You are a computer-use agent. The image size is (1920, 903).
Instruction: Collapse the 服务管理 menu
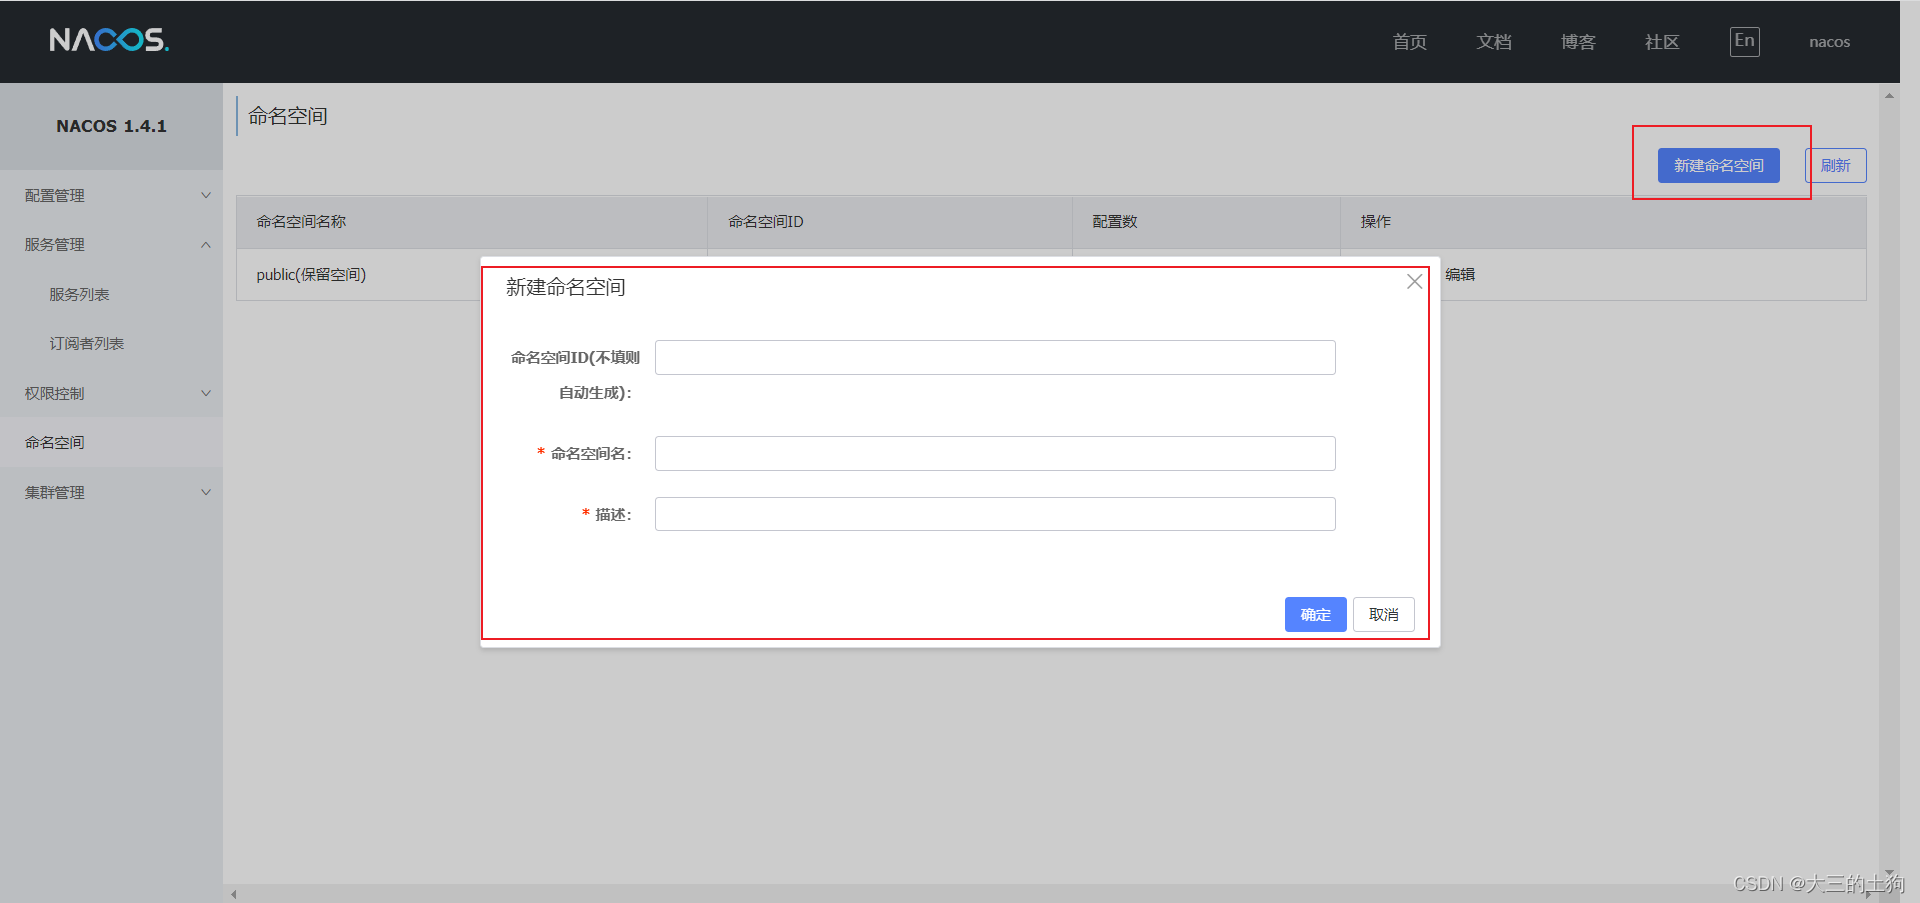pos(111,245)
